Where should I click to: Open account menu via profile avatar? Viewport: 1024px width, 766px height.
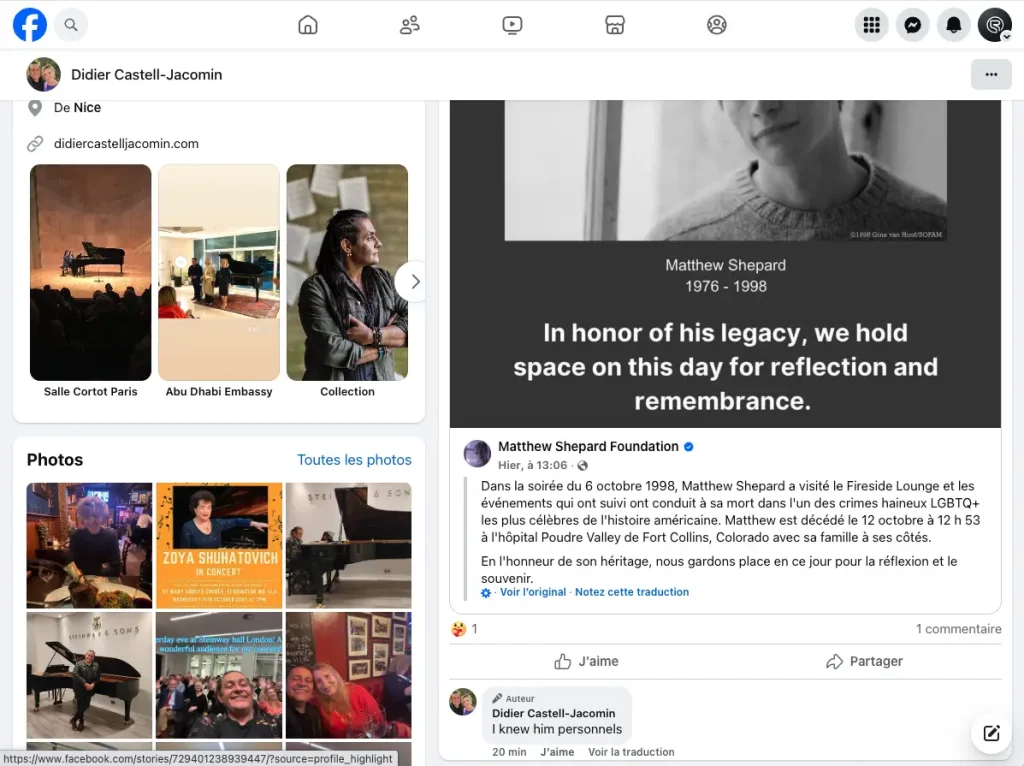coord(994,25)
